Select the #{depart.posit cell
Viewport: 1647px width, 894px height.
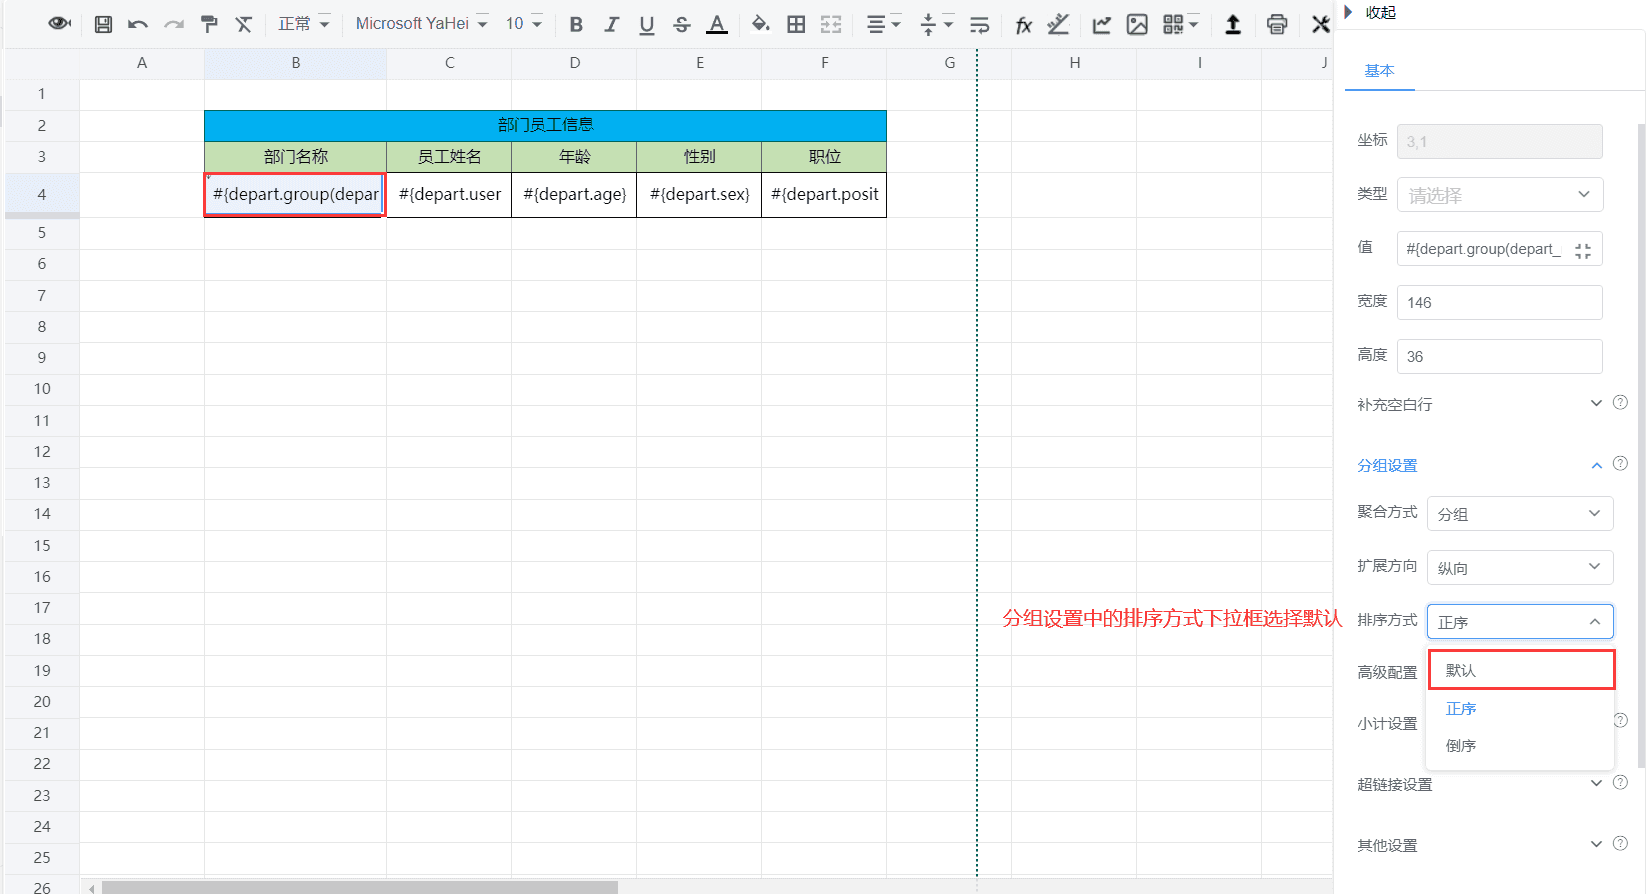tap(824, 194)
